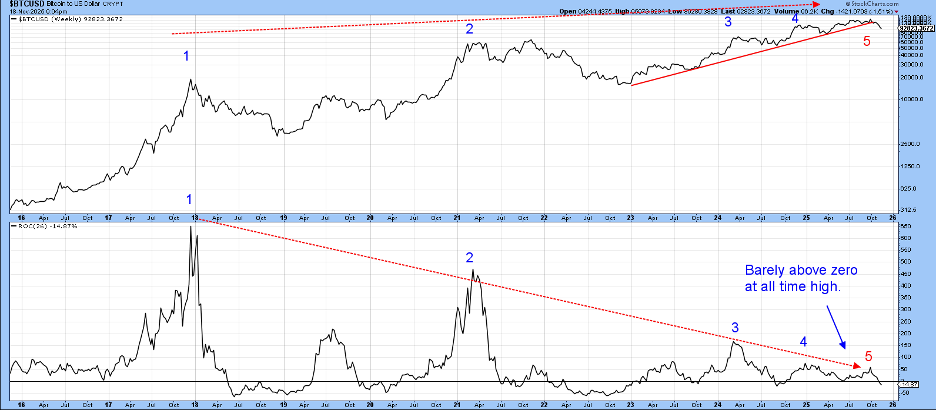Viewport: 936px width, 410px height.
Task: Click red label 5 on the ROC panel
Action: pyautogui.click(x=867, y=355)
